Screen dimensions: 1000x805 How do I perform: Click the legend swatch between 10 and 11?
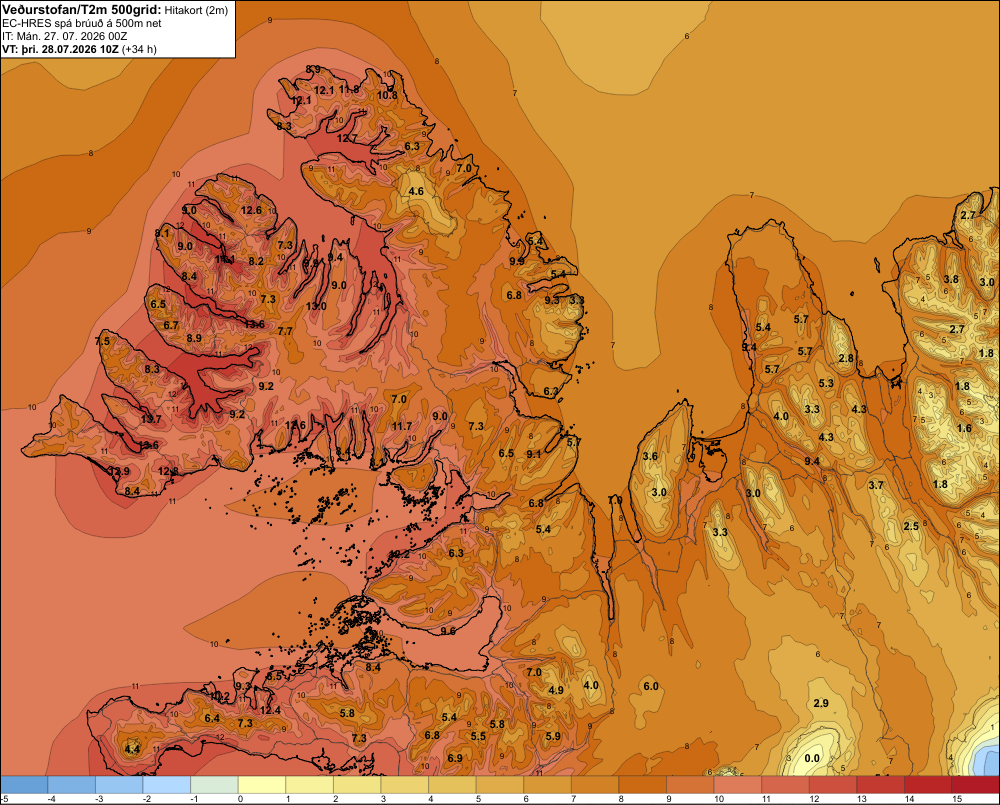(738, 785)
